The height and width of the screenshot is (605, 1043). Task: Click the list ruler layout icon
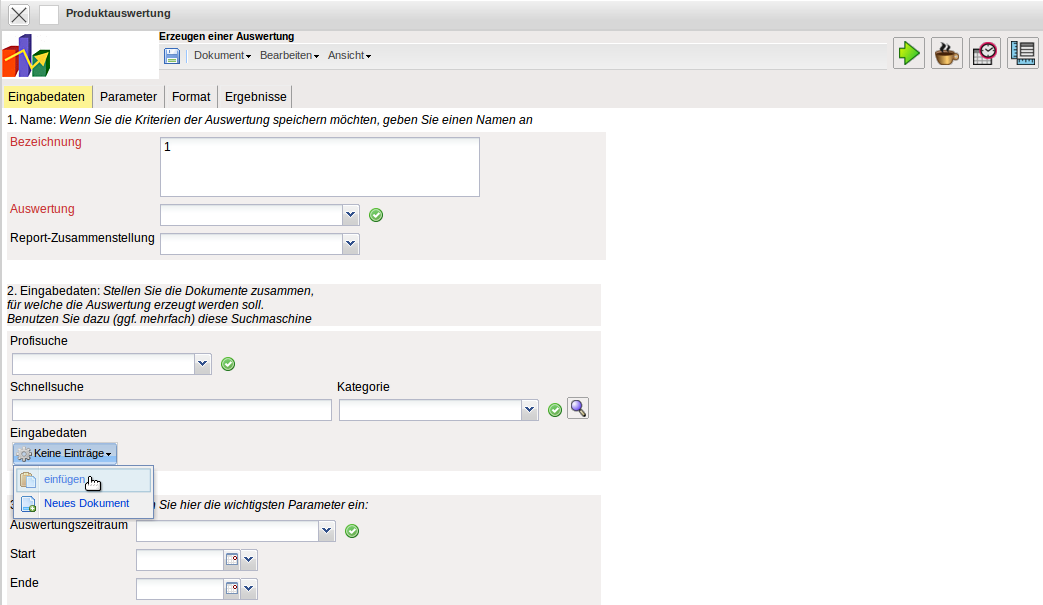click(1022, 53)
